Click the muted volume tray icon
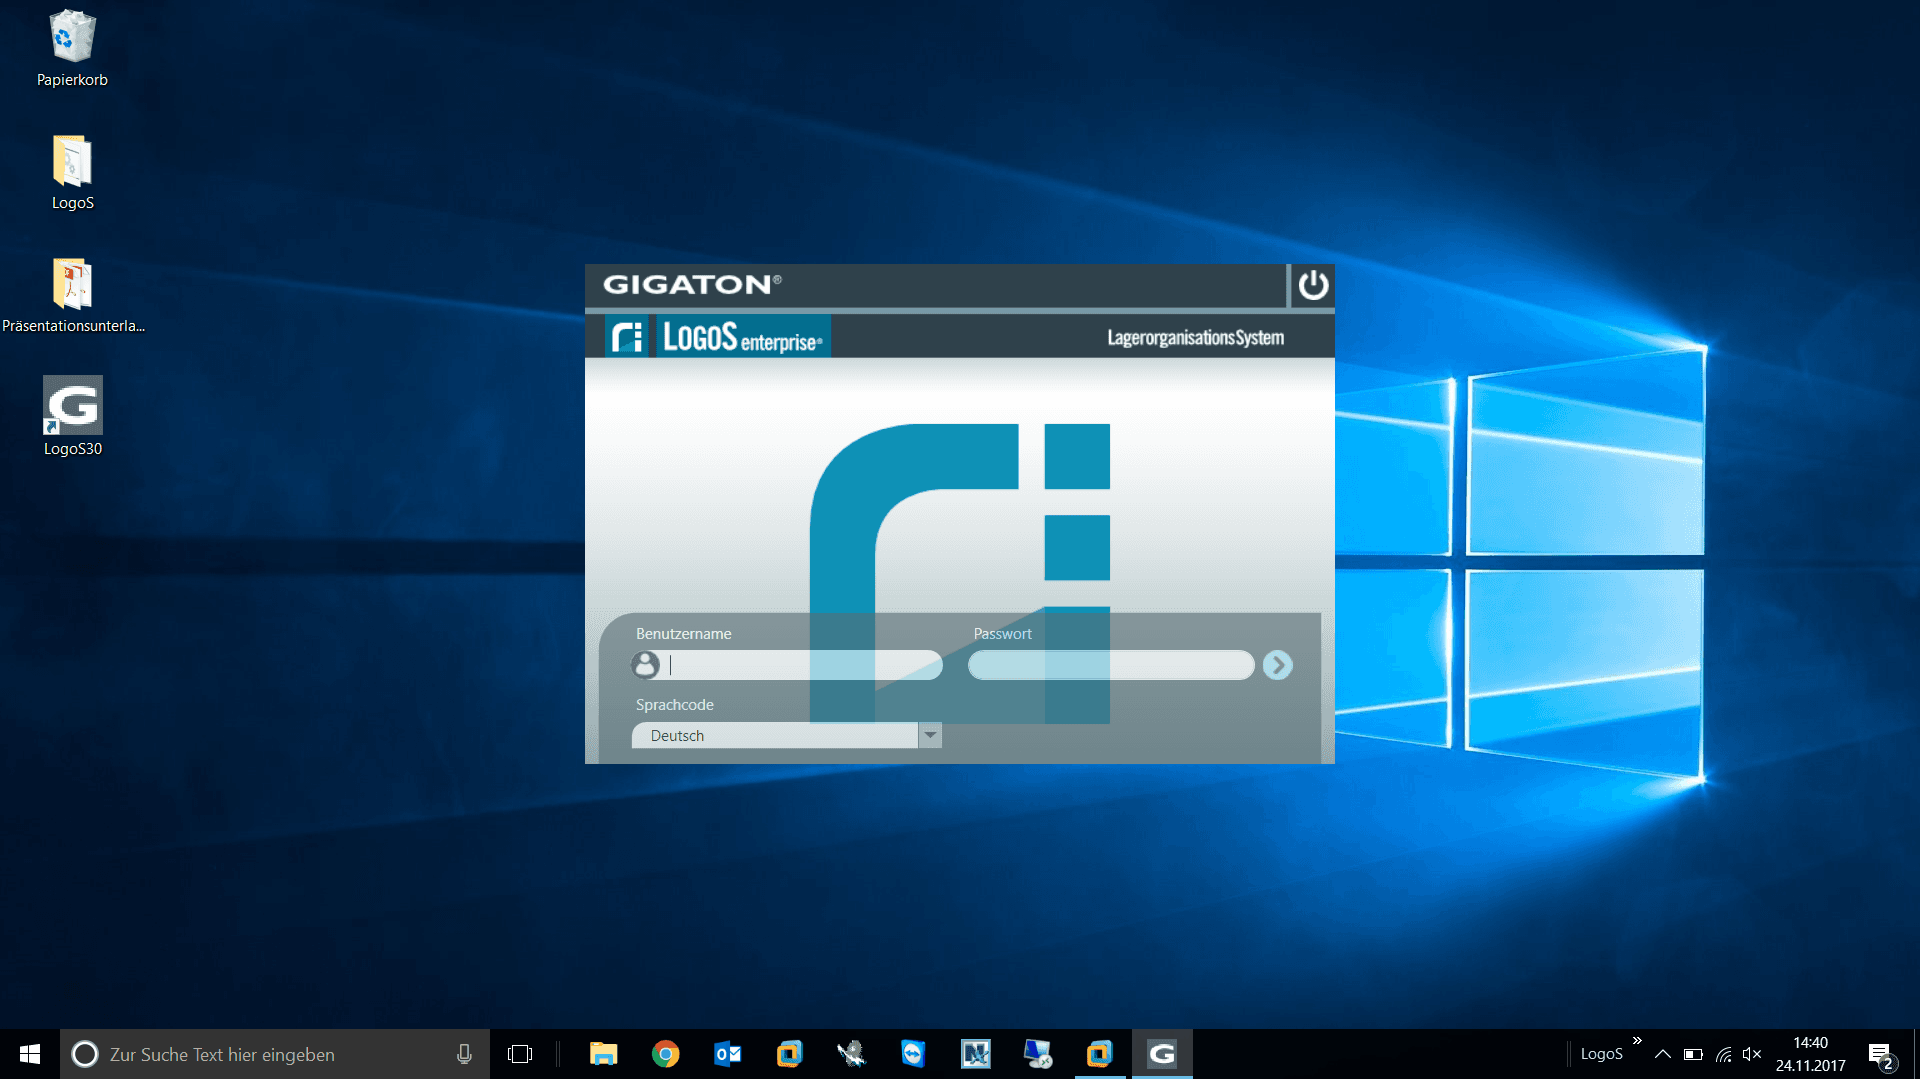The height and width of the screenshot is (1080, 1920). click(1752, 1054)
